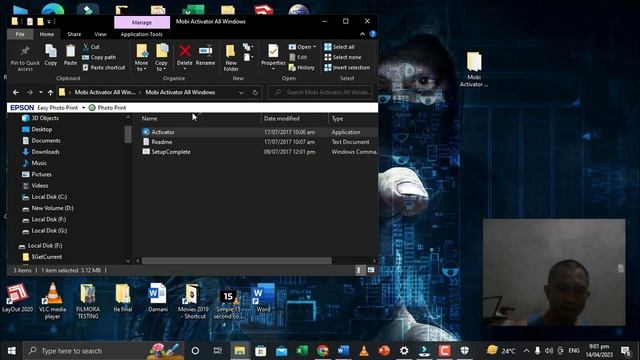Open the LayOut 2020 desktop shortcut
Screen dimensions: 640x360
pos(17,298)
